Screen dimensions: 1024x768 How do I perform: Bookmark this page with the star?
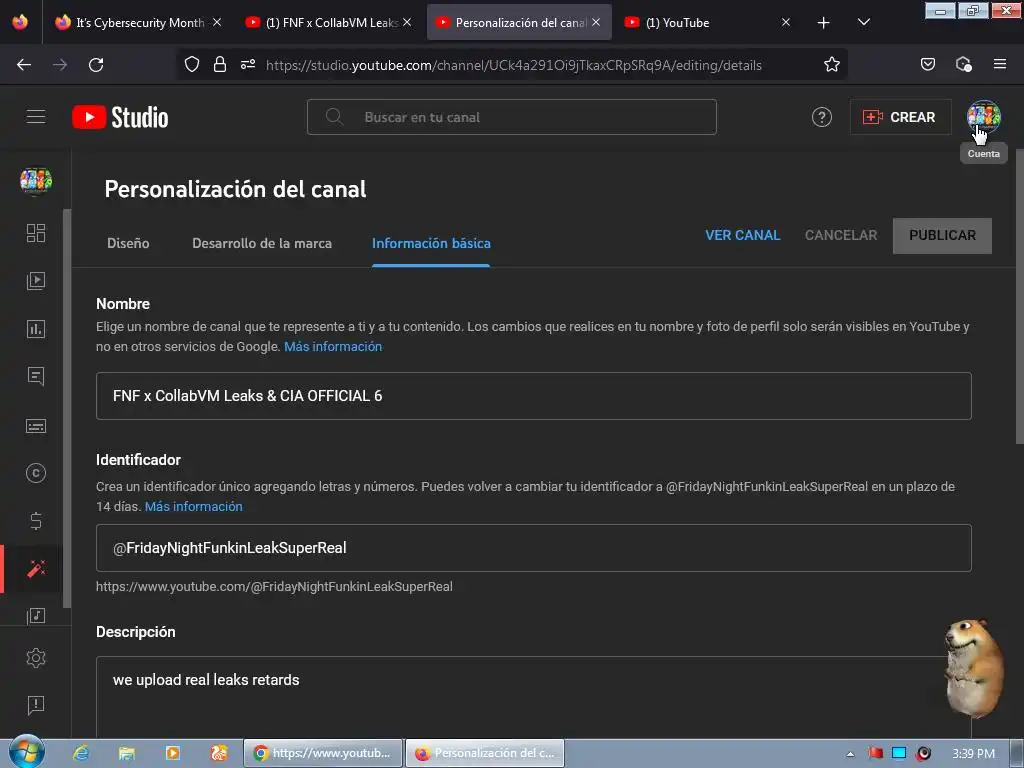[831, 65]
